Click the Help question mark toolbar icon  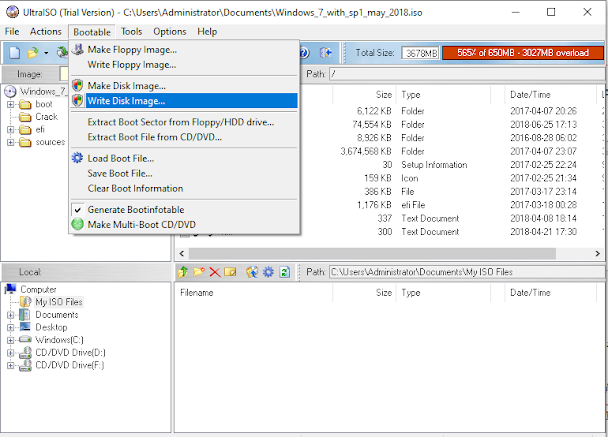pos(304,52)
